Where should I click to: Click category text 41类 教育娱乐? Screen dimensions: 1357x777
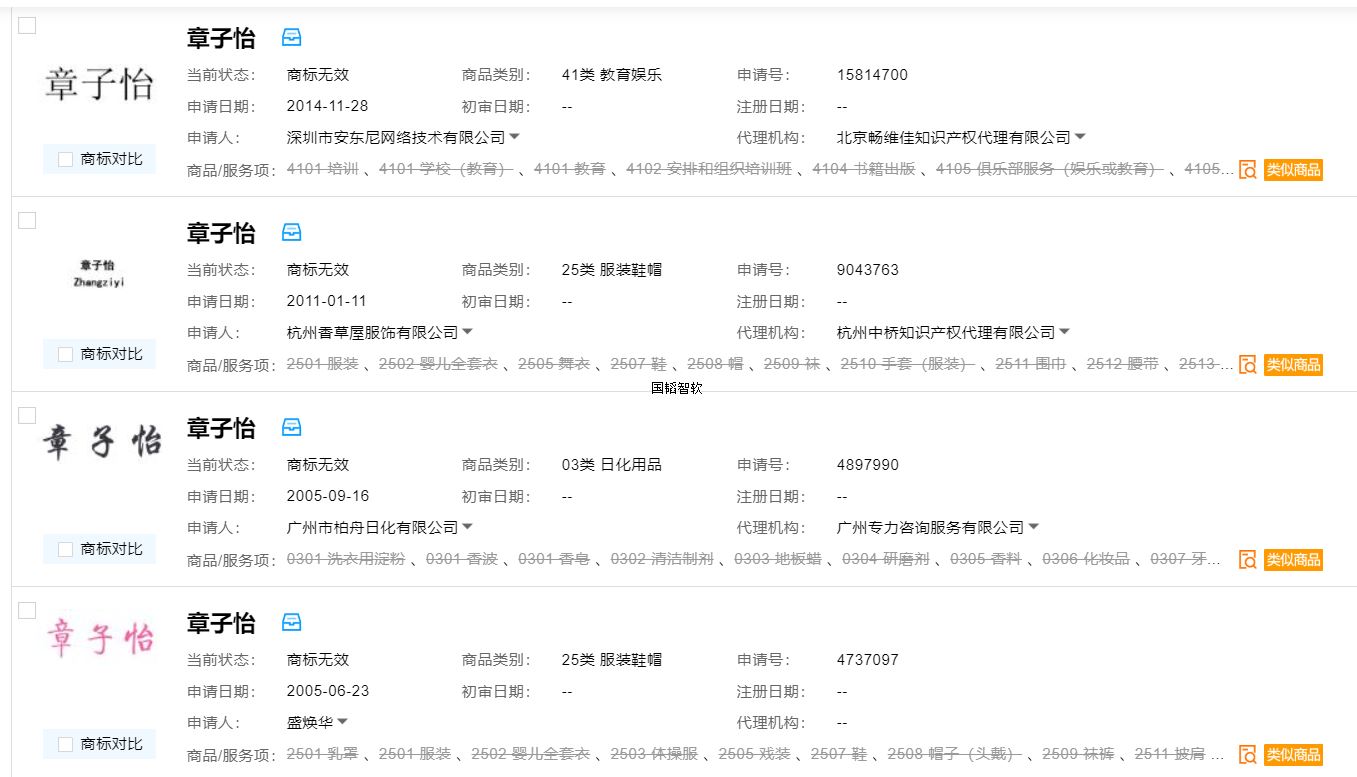tap(612, 75)
